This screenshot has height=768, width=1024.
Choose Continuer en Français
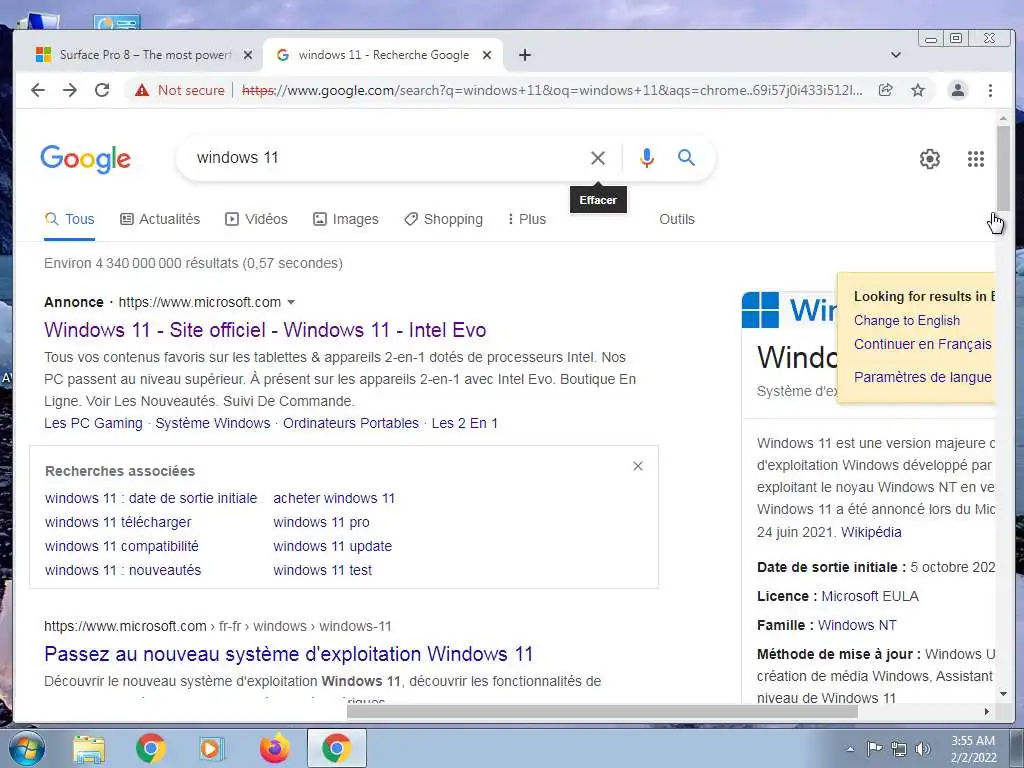922,344
